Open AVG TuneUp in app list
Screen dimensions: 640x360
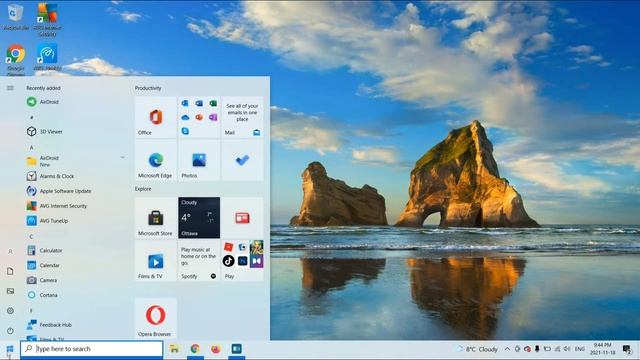coord(76,221)
